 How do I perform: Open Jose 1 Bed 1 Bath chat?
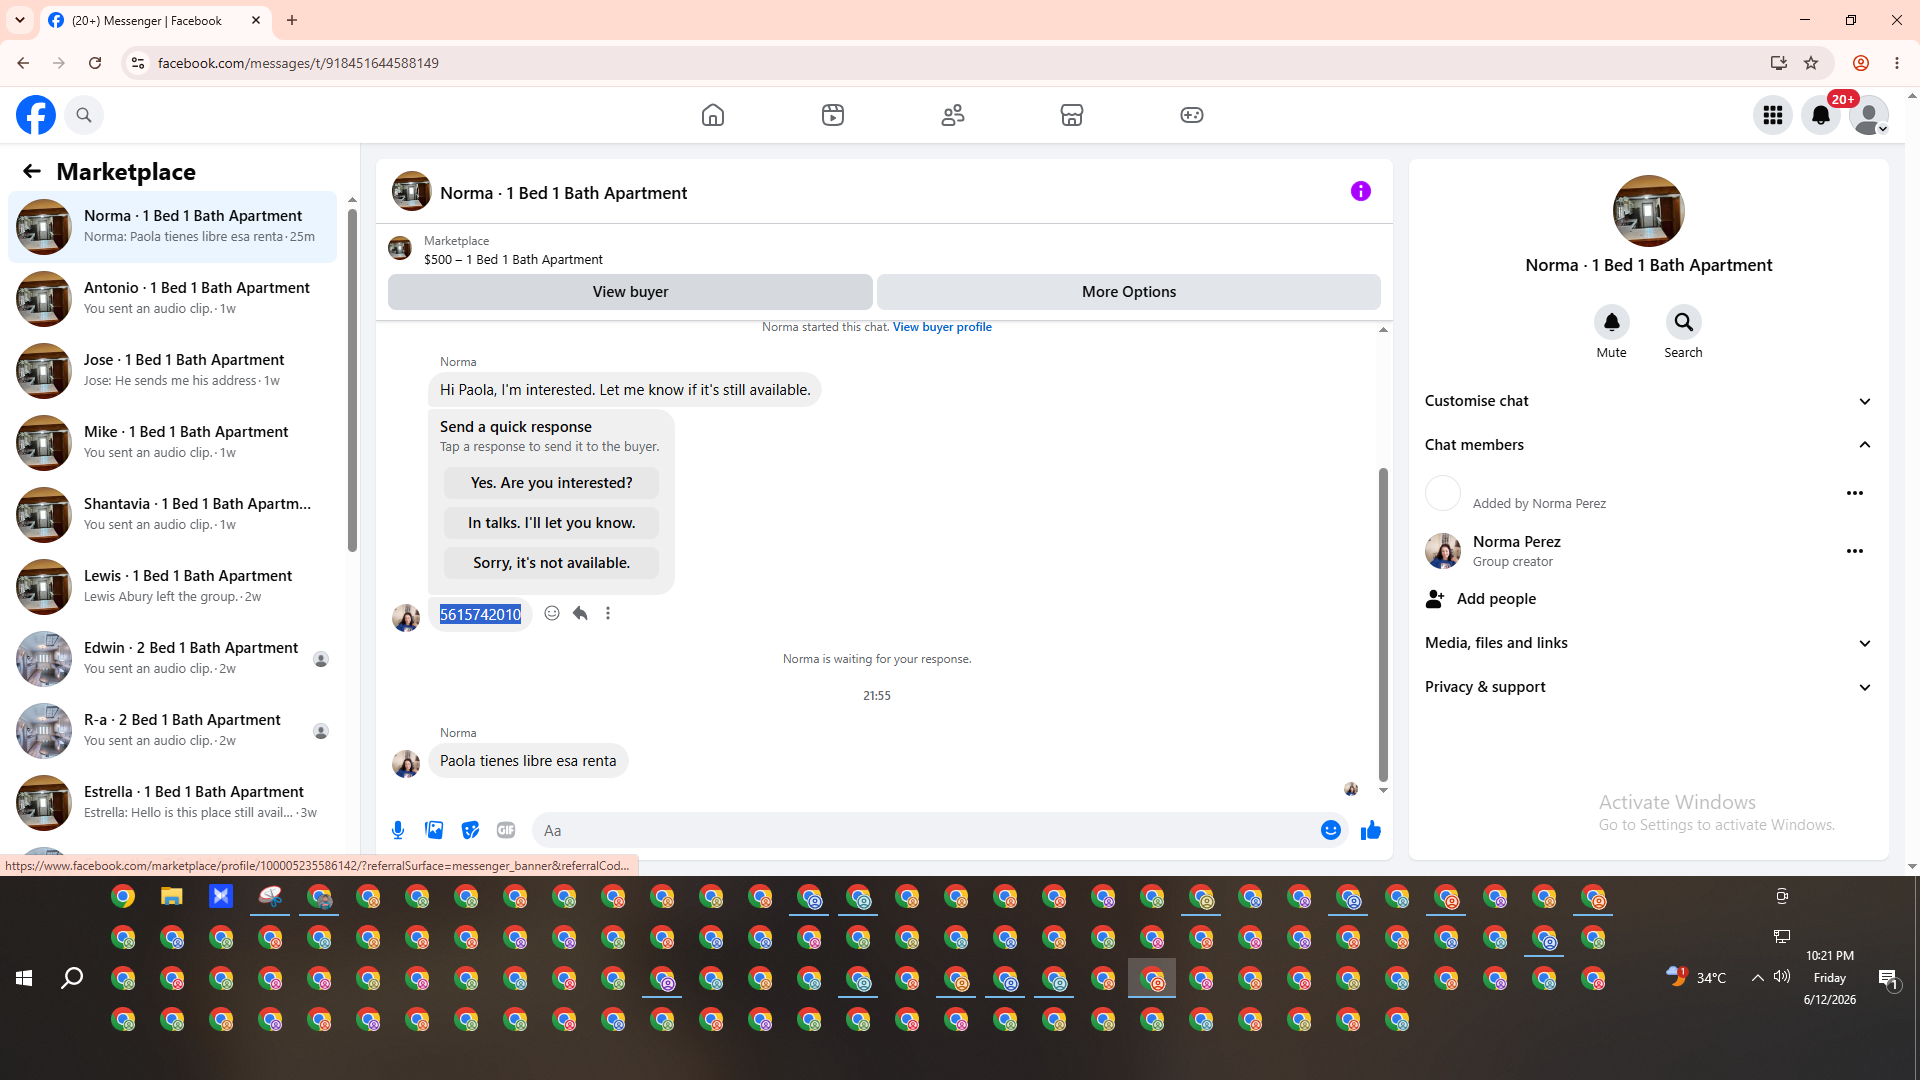coord(173,371)
